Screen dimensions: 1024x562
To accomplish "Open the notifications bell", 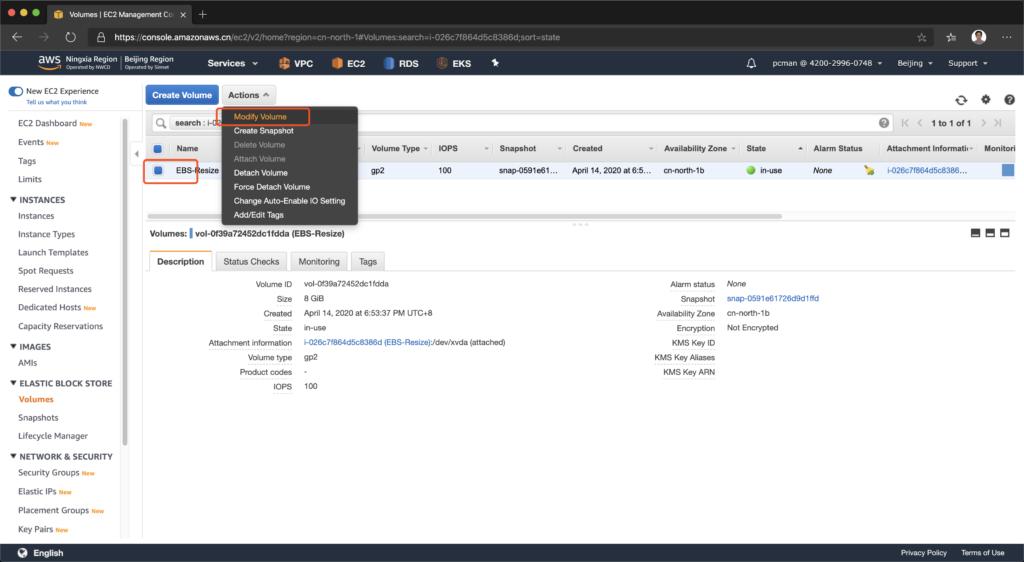I will tap(751, 63).
